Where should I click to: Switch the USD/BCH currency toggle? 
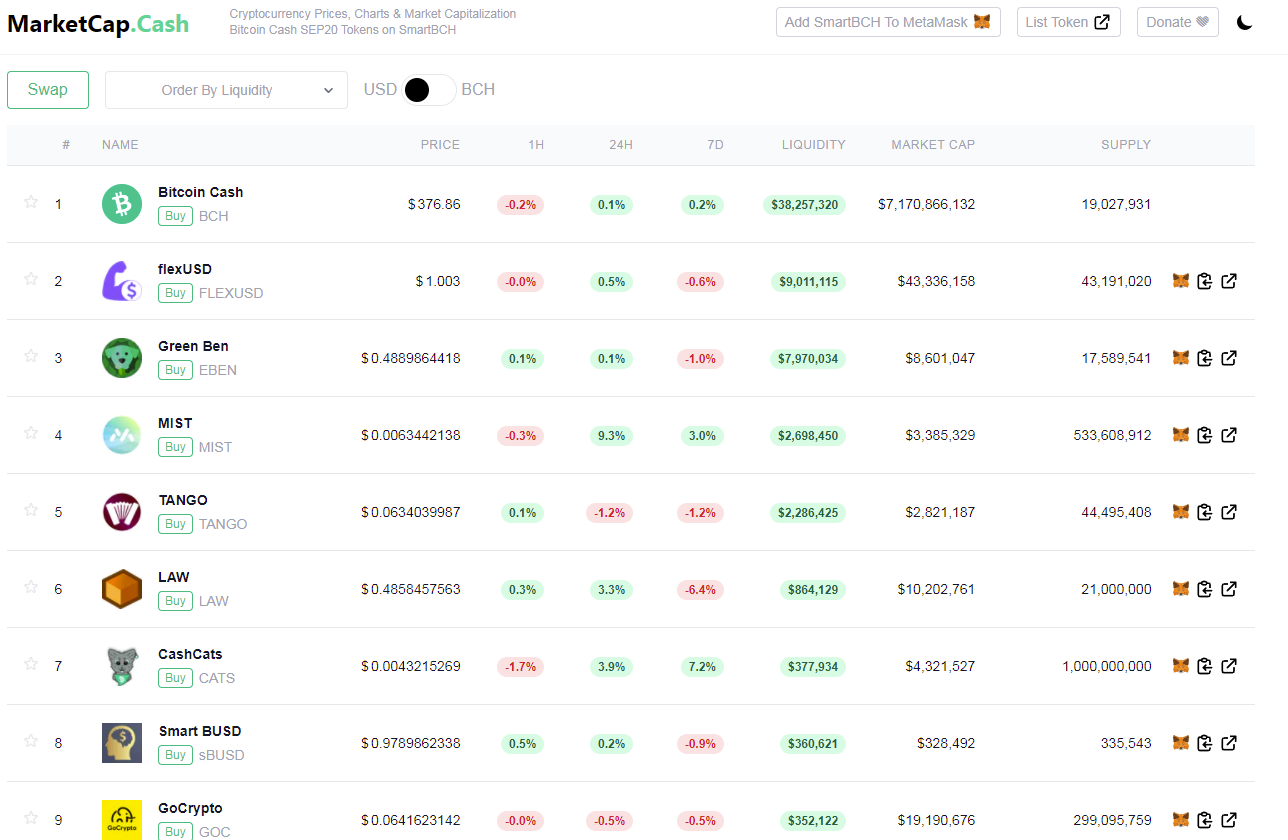tap(429, 90)
